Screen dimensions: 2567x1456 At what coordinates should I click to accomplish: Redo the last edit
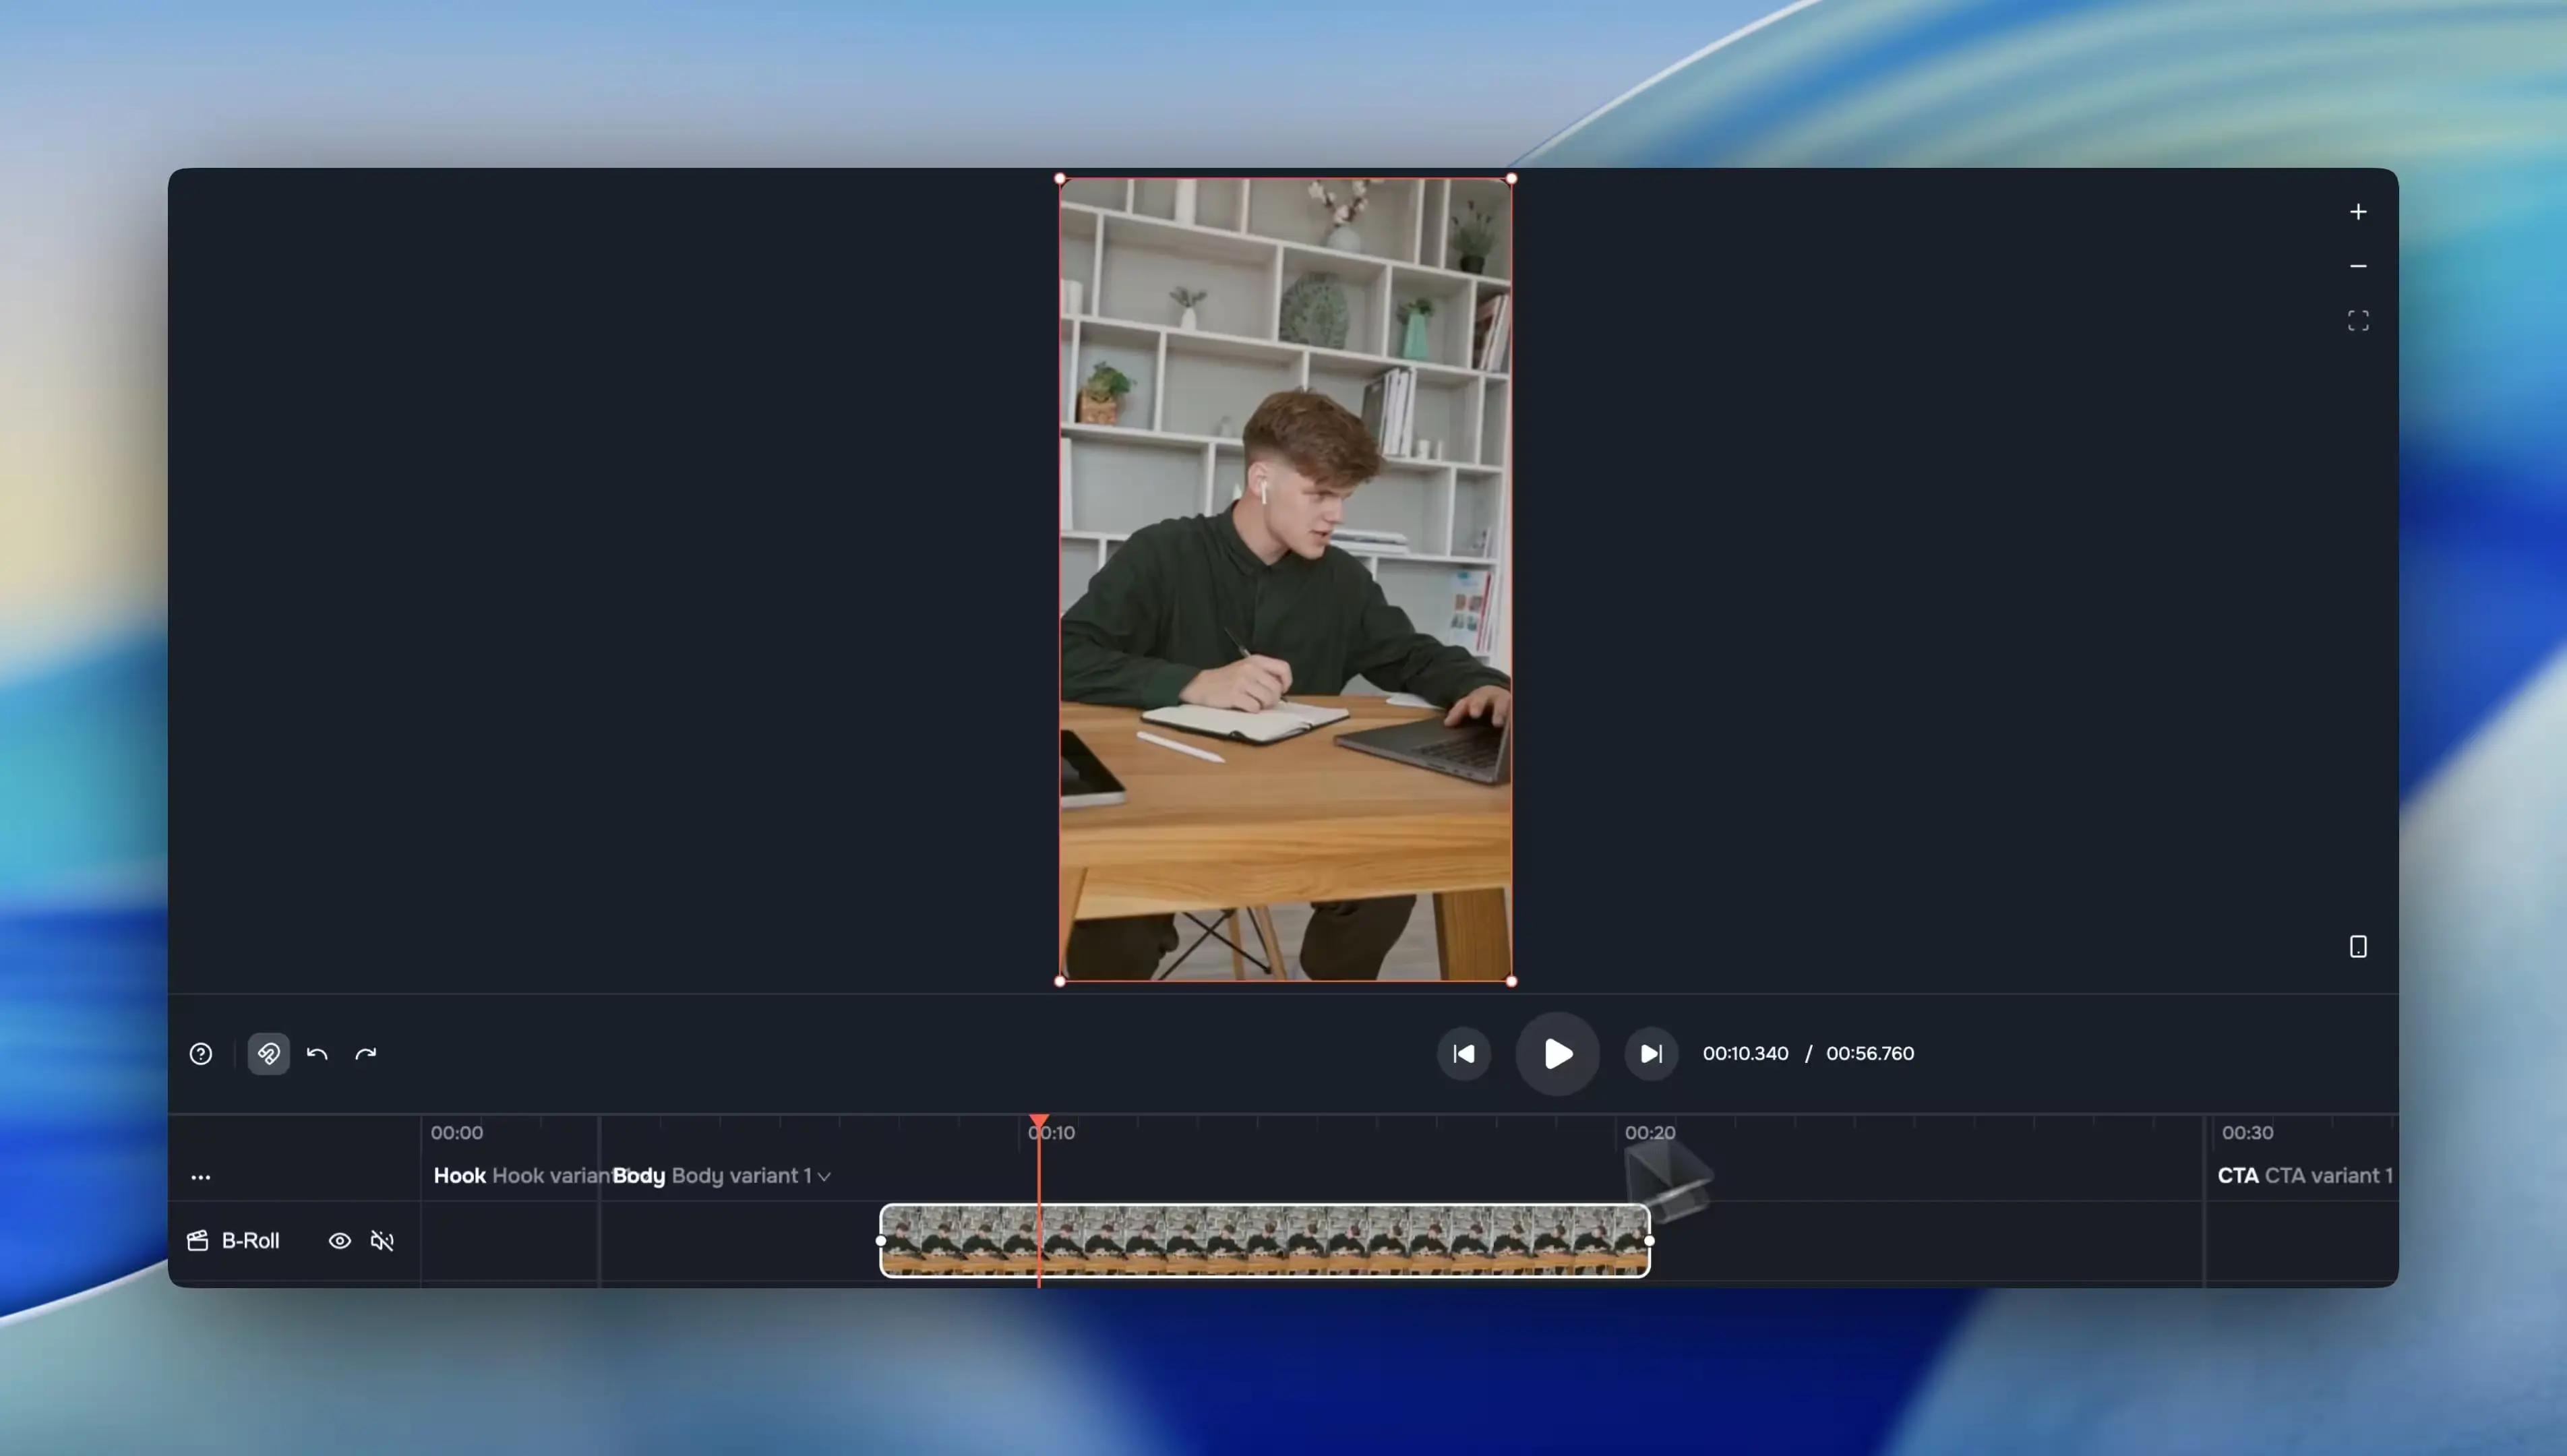(x=366, y=1054)
